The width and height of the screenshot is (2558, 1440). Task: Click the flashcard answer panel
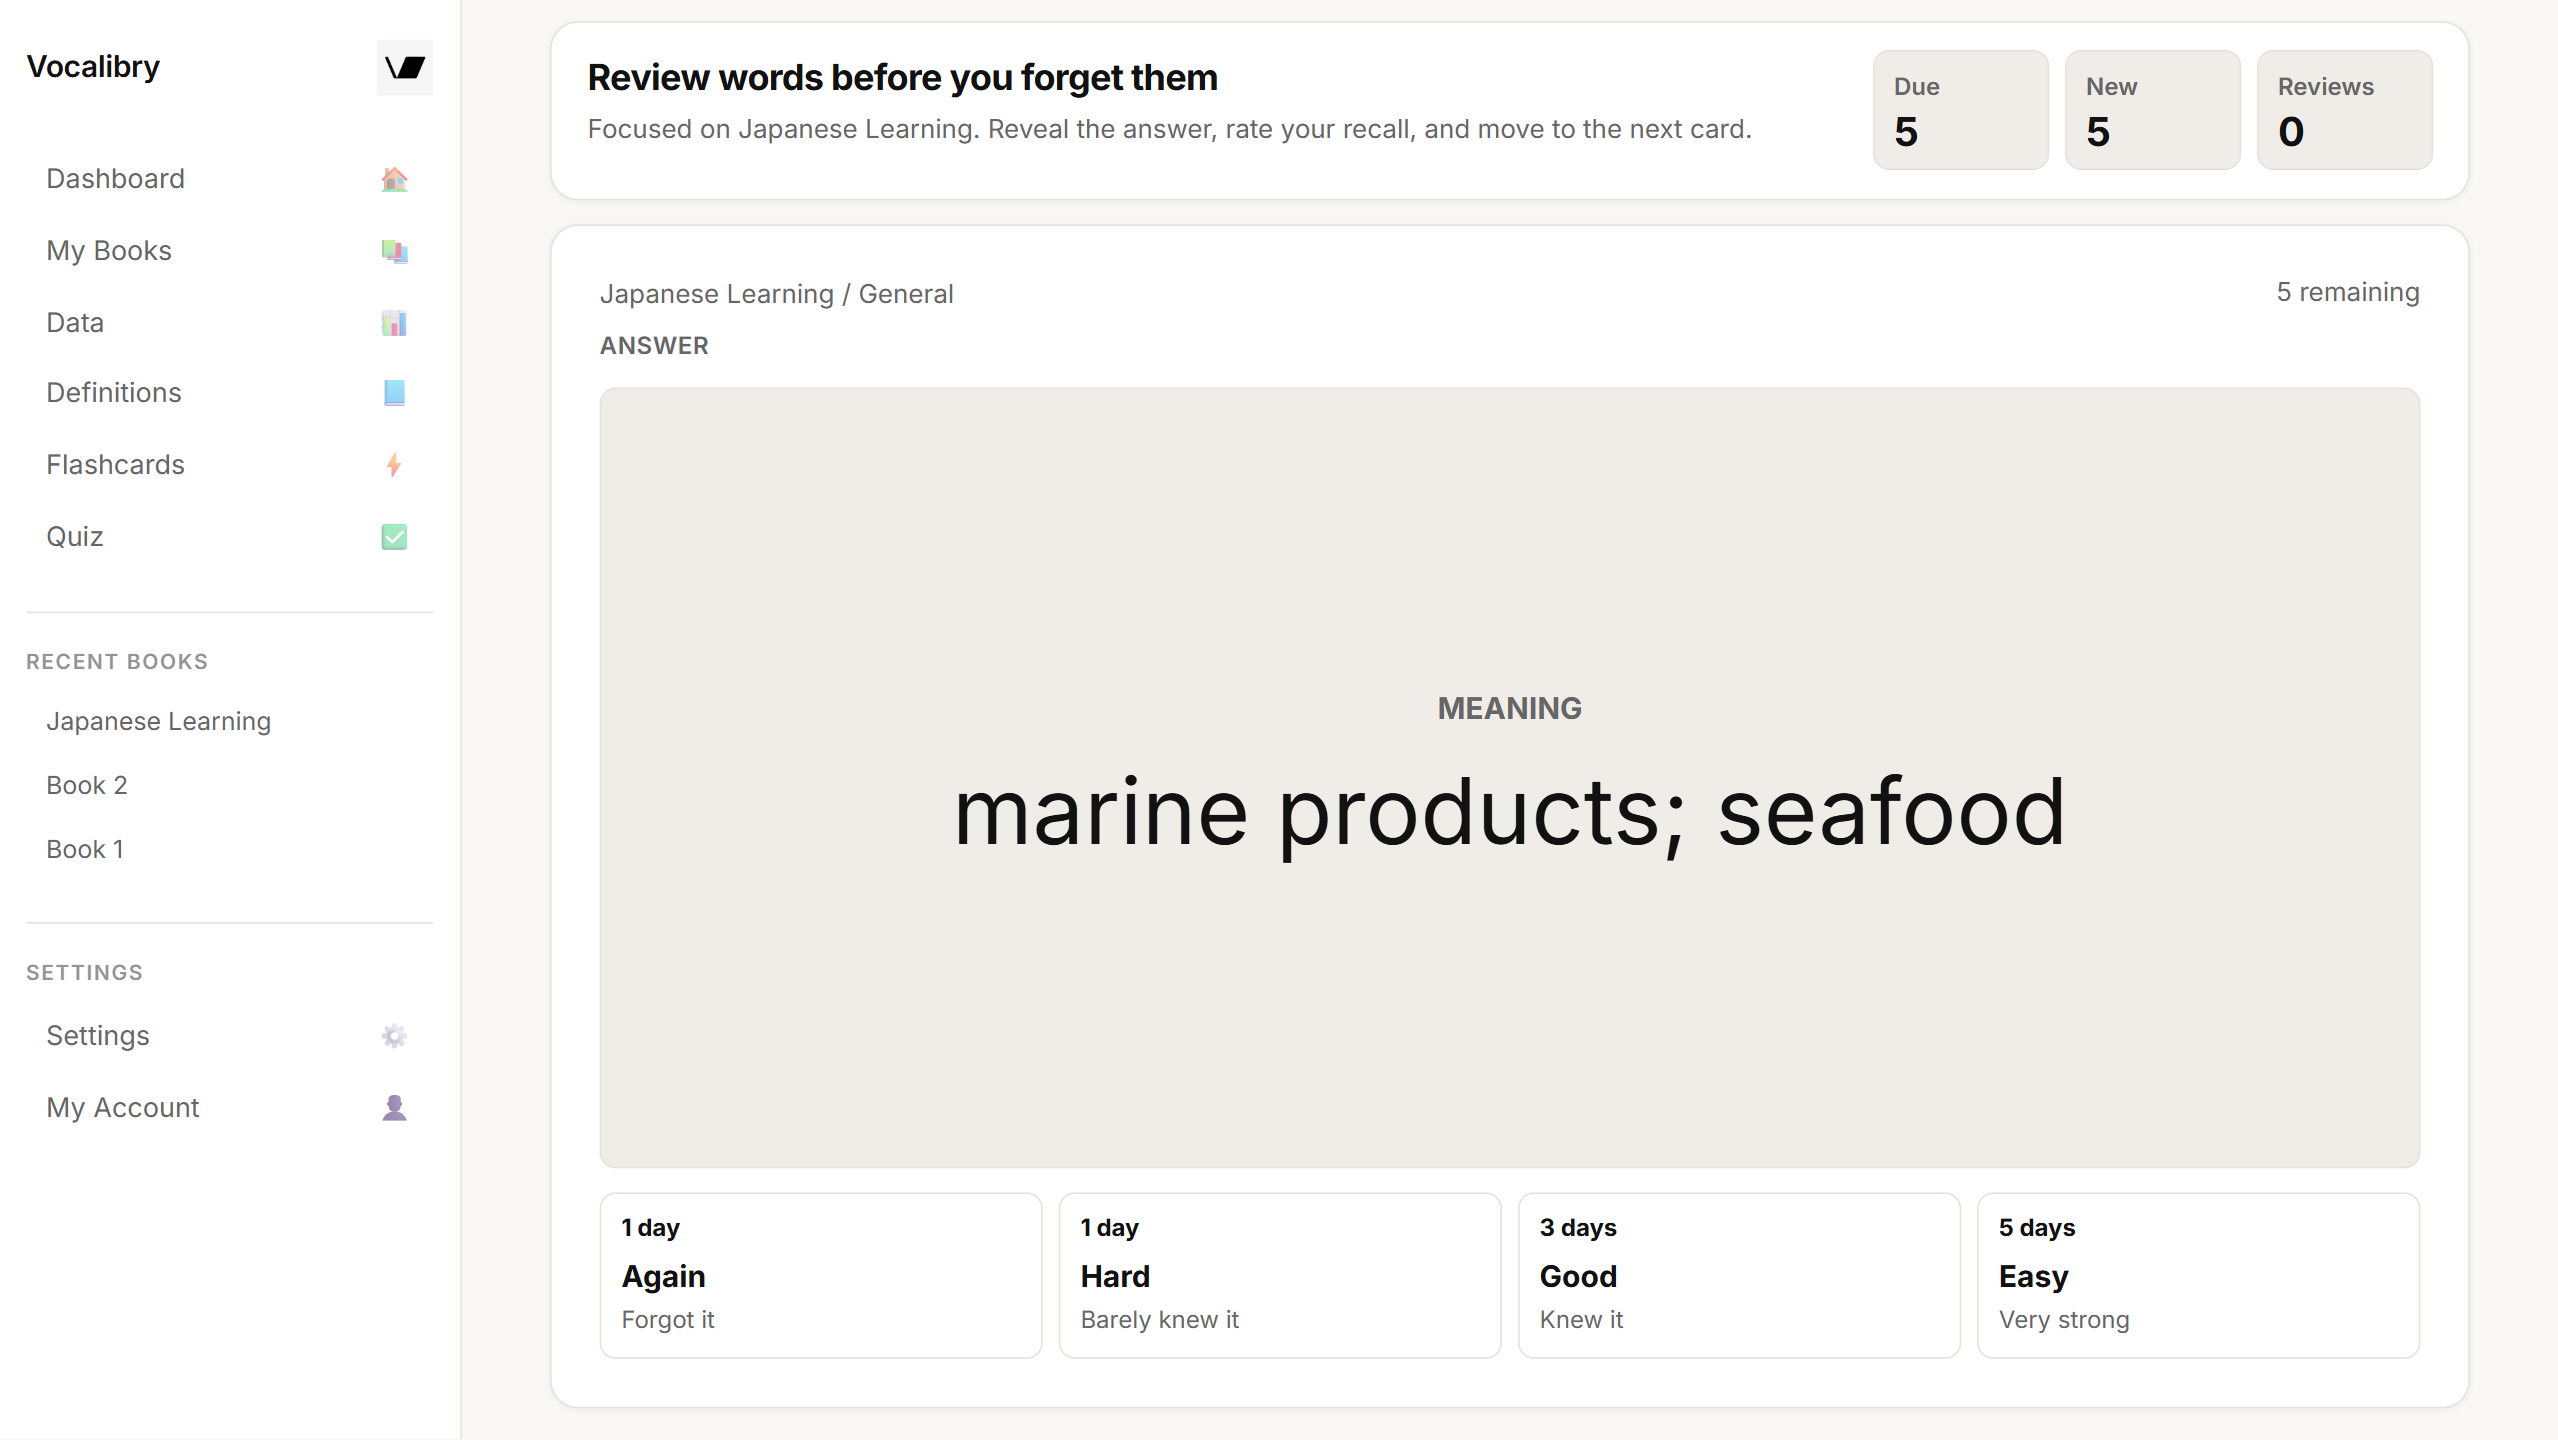pos(1509,777)
